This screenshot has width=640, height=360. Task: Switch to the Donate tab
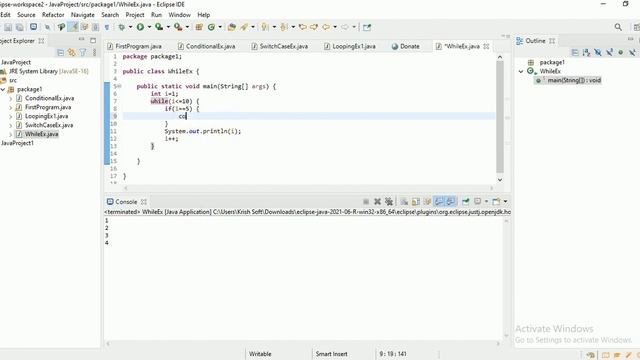[406, 47]
